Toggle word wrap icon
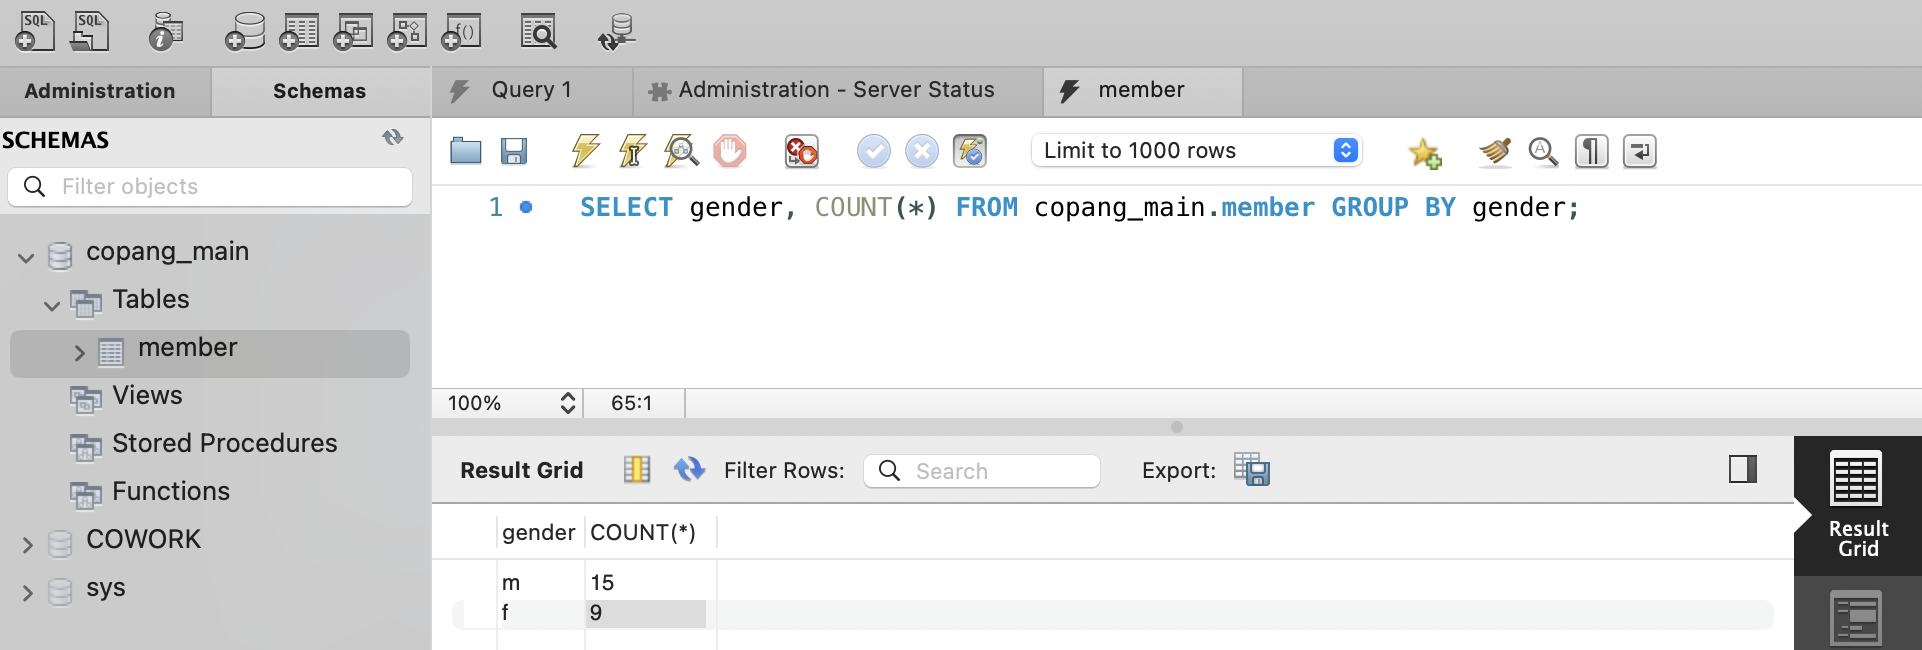 (1640, 151)
